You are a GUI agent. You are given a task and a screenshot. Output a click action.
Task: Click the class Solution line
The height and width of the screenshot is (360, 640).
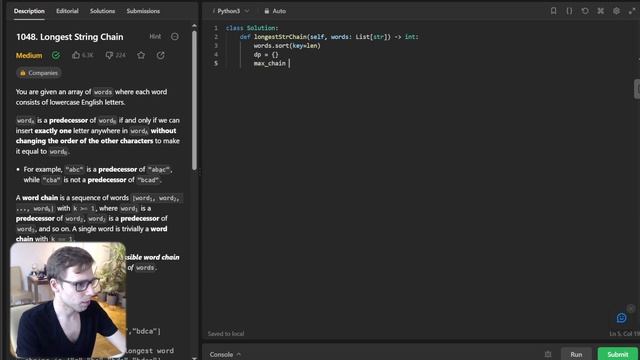[252, 28]
